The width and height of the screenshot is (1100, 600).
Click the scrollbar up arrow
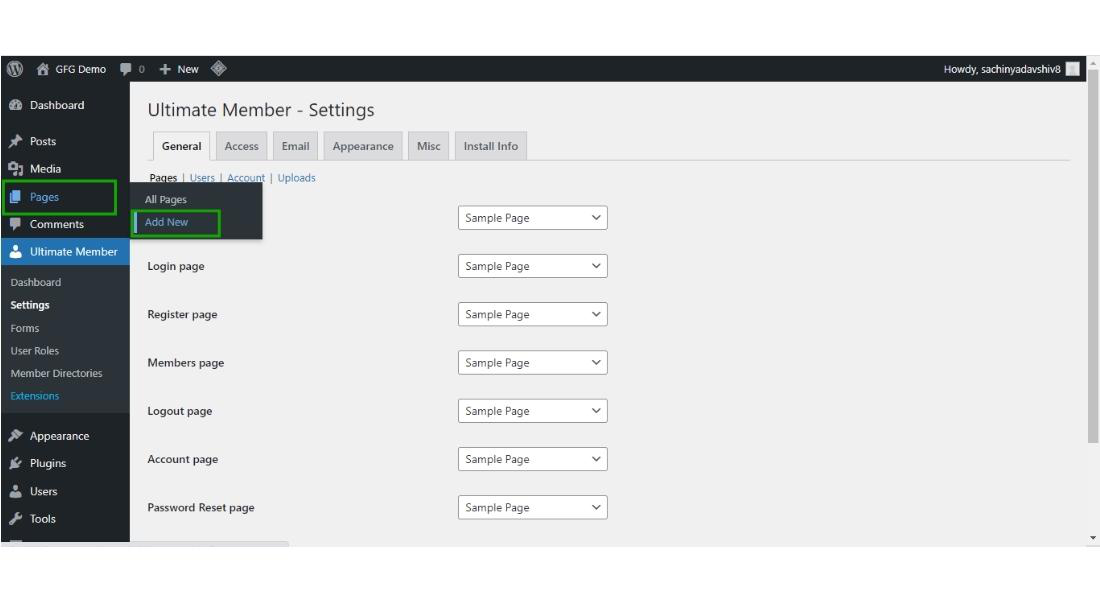(1093, 62)
